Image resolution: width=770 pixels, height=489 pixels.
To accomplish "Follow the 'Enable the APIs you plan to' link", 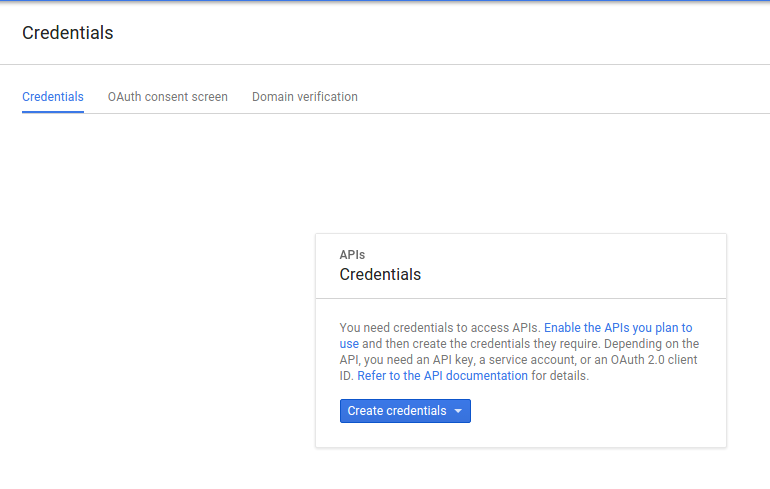I will tap(618, 327).
